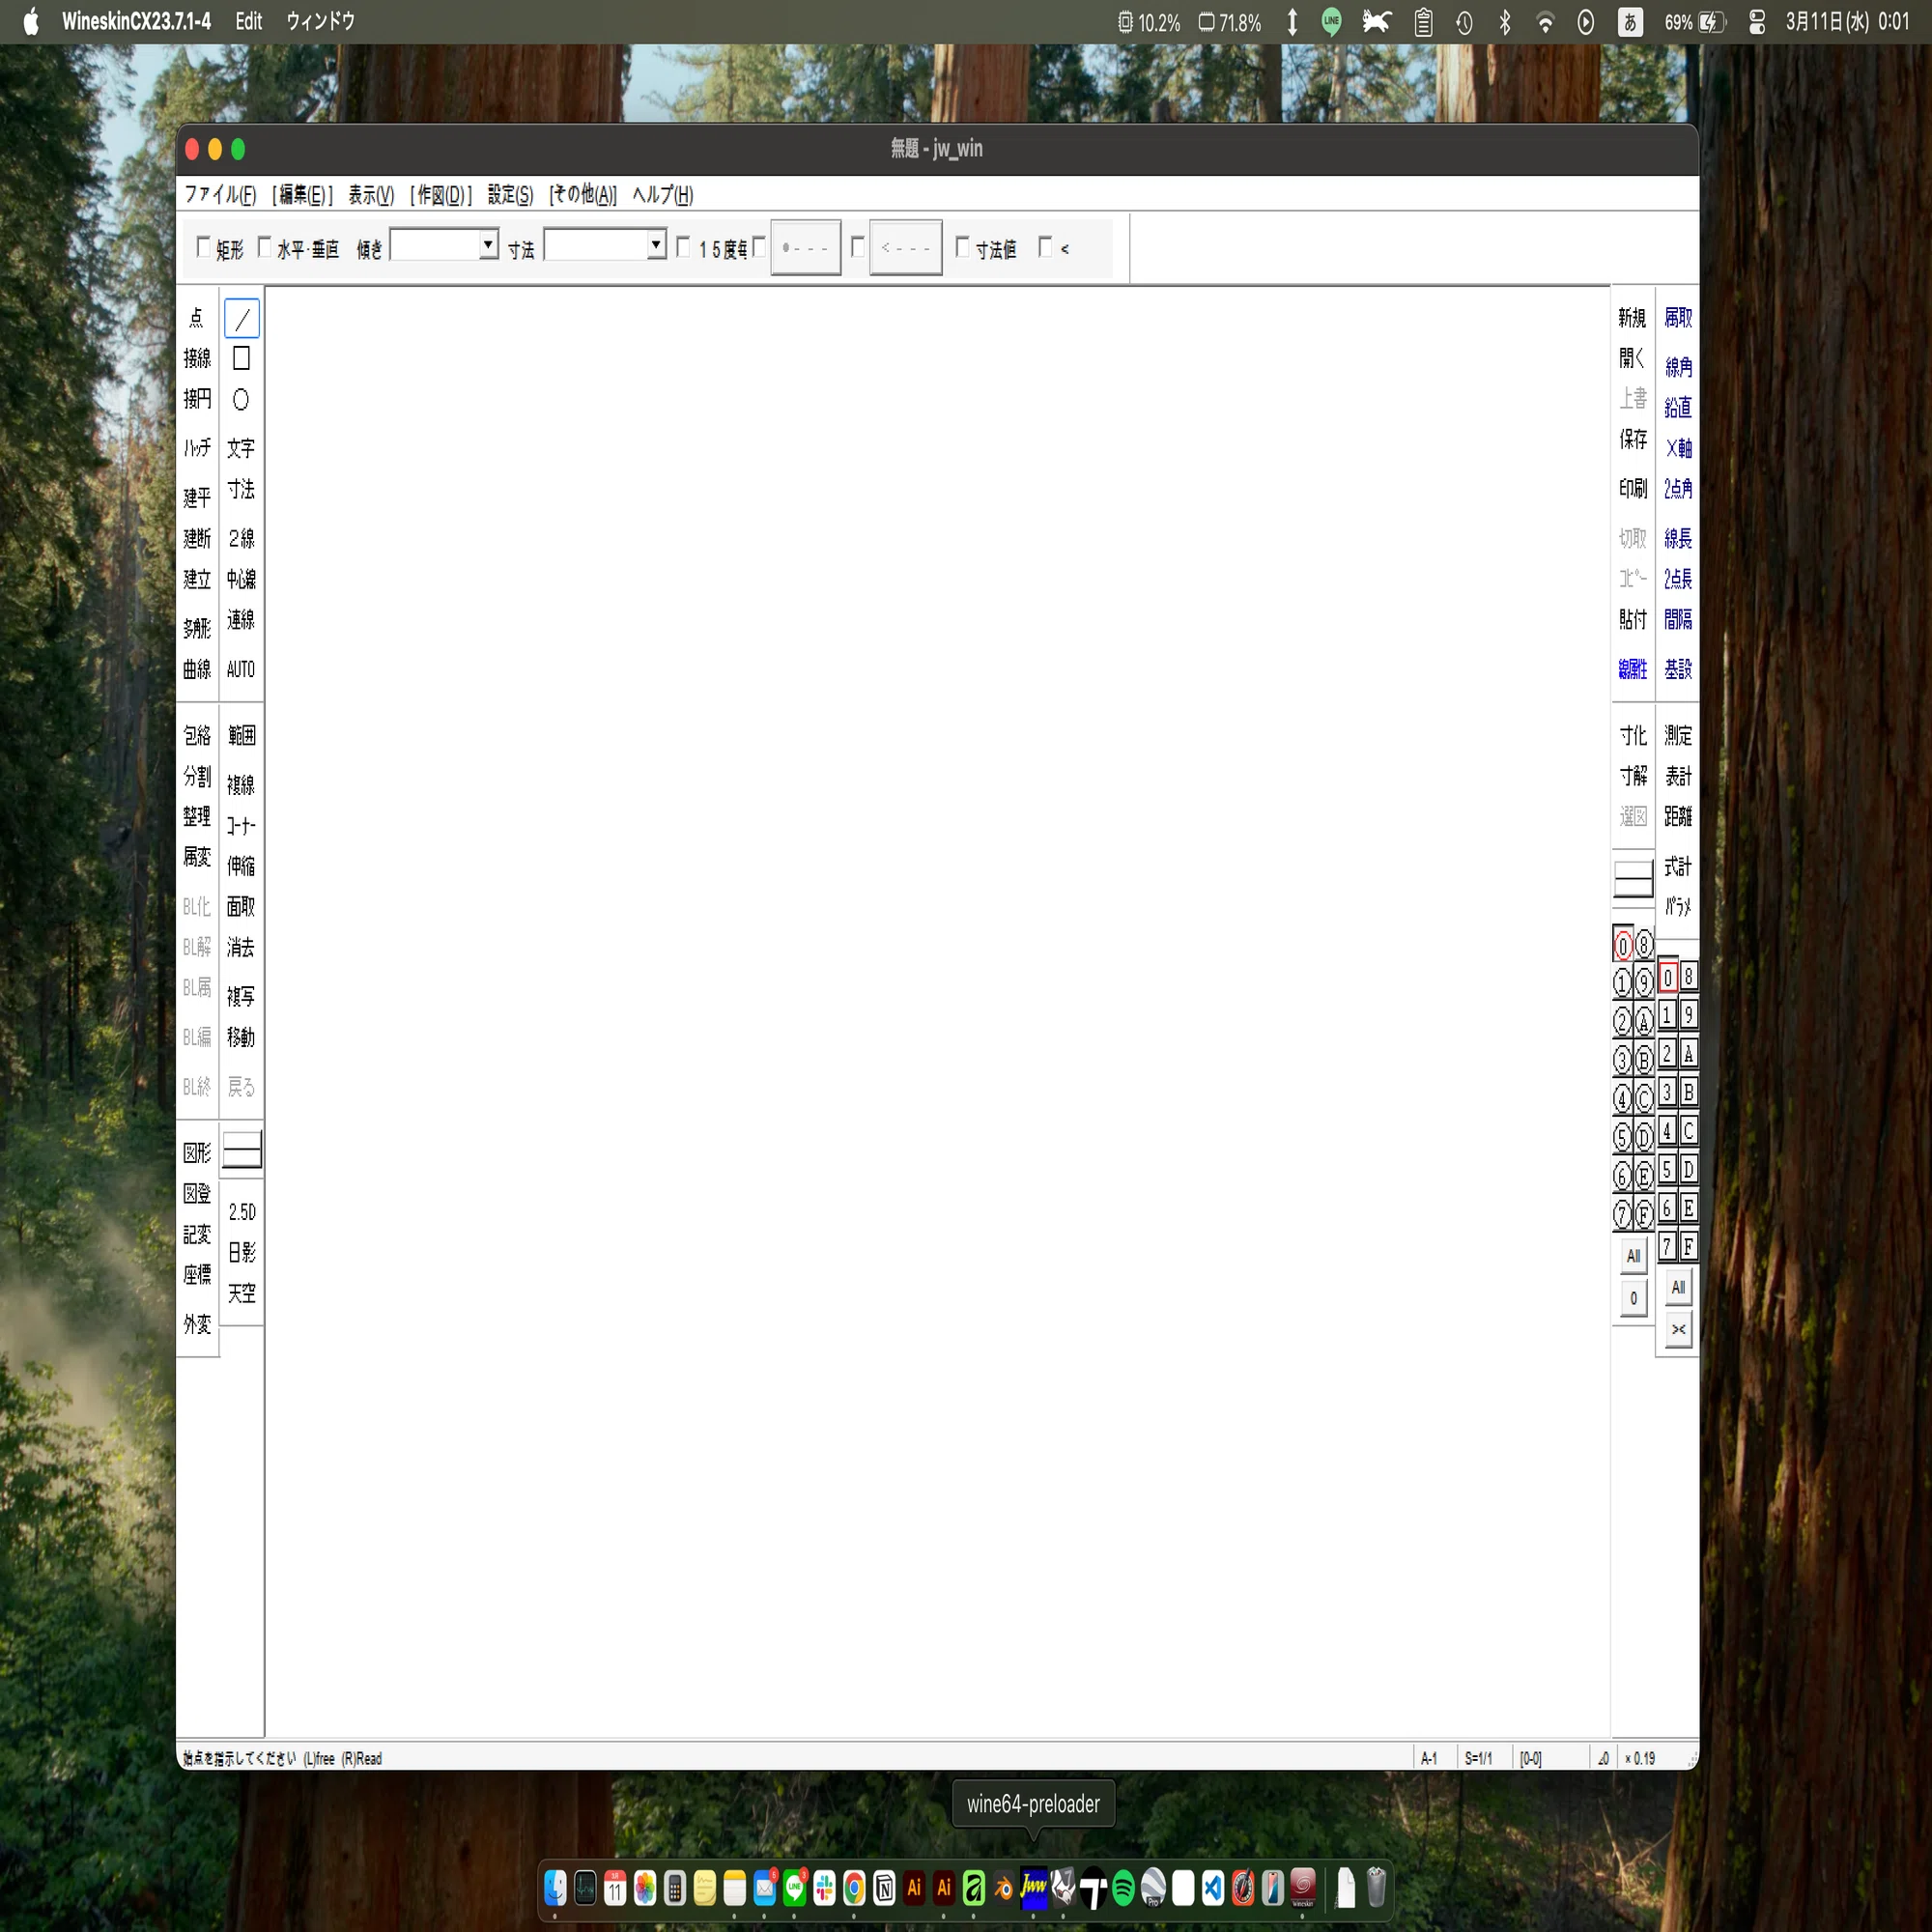1932x1932 pixels.
Task: Click the 印刷 print button
Action: (x=1633, y=488)
